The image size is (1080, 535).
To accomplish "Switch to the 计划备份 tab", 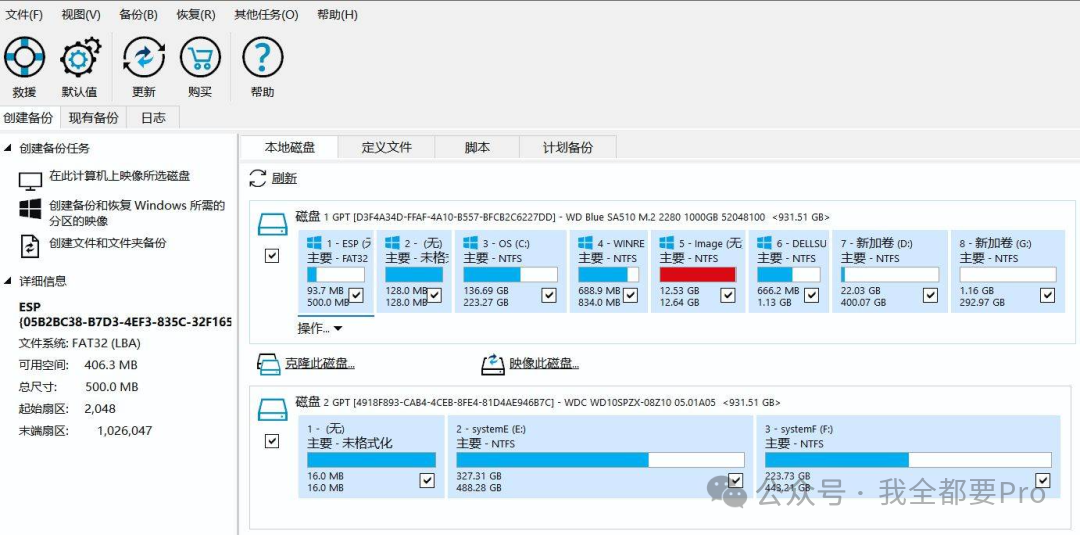I will coord(567,147).
